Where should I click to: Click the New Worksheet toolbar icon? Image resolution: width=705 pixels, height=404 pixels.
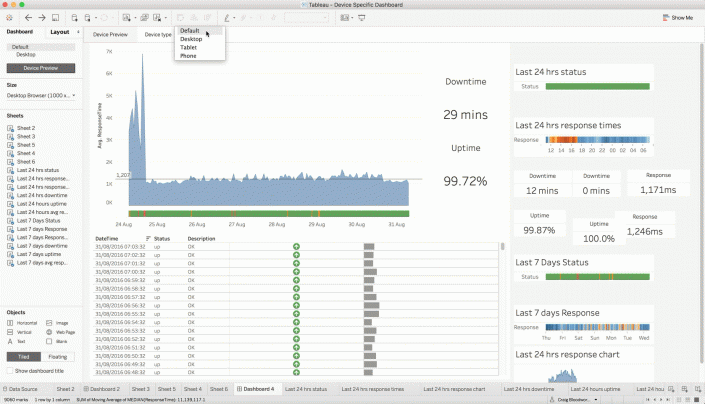pos(126,18)
